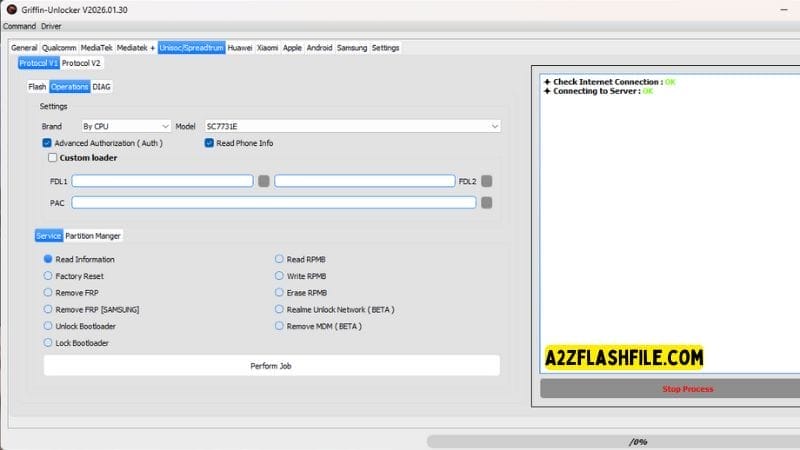Select the Protocol V1 tab
The height and width of the screenshot is (450, 800).
39,63
